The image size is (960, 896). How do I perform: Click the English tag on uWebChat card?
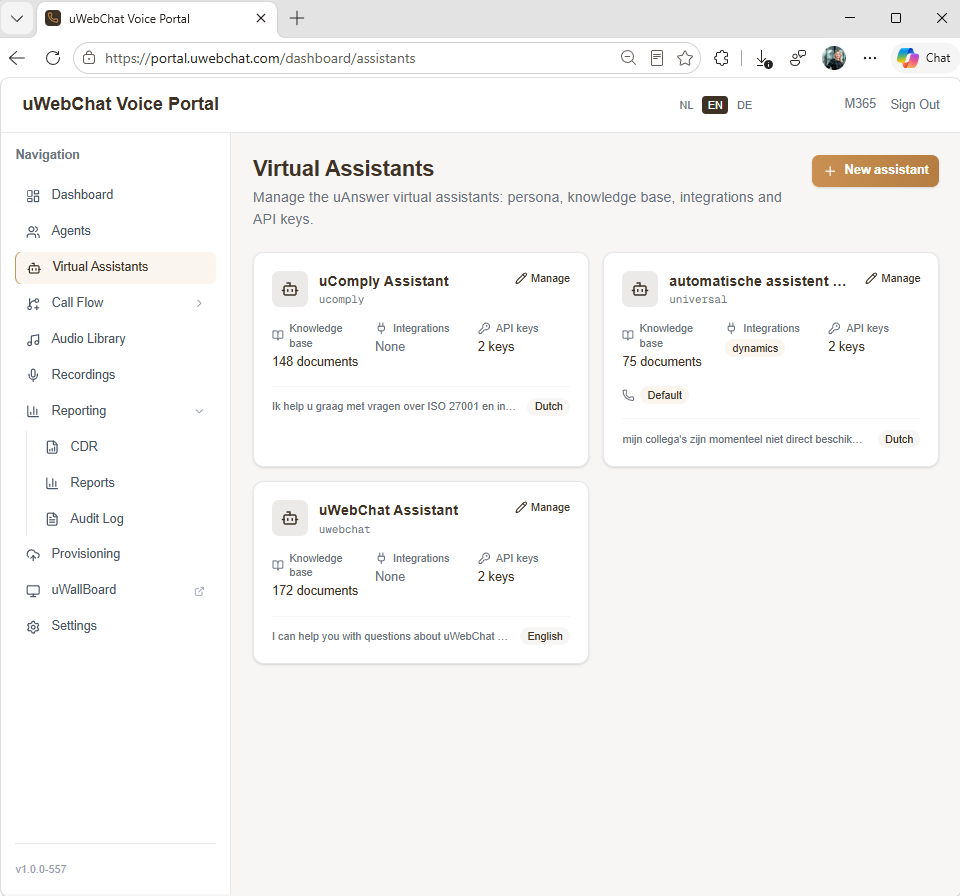[x=545, y=636]
